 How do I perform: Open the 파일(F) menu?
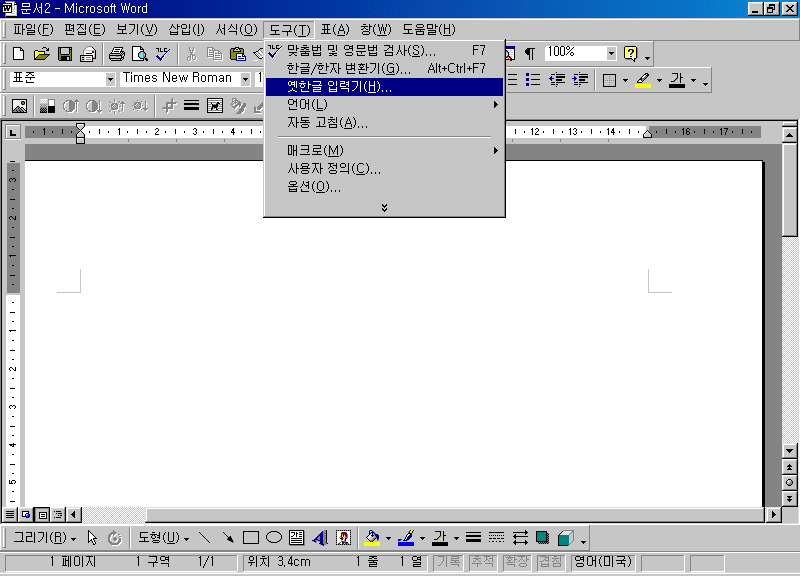(33, 30)
